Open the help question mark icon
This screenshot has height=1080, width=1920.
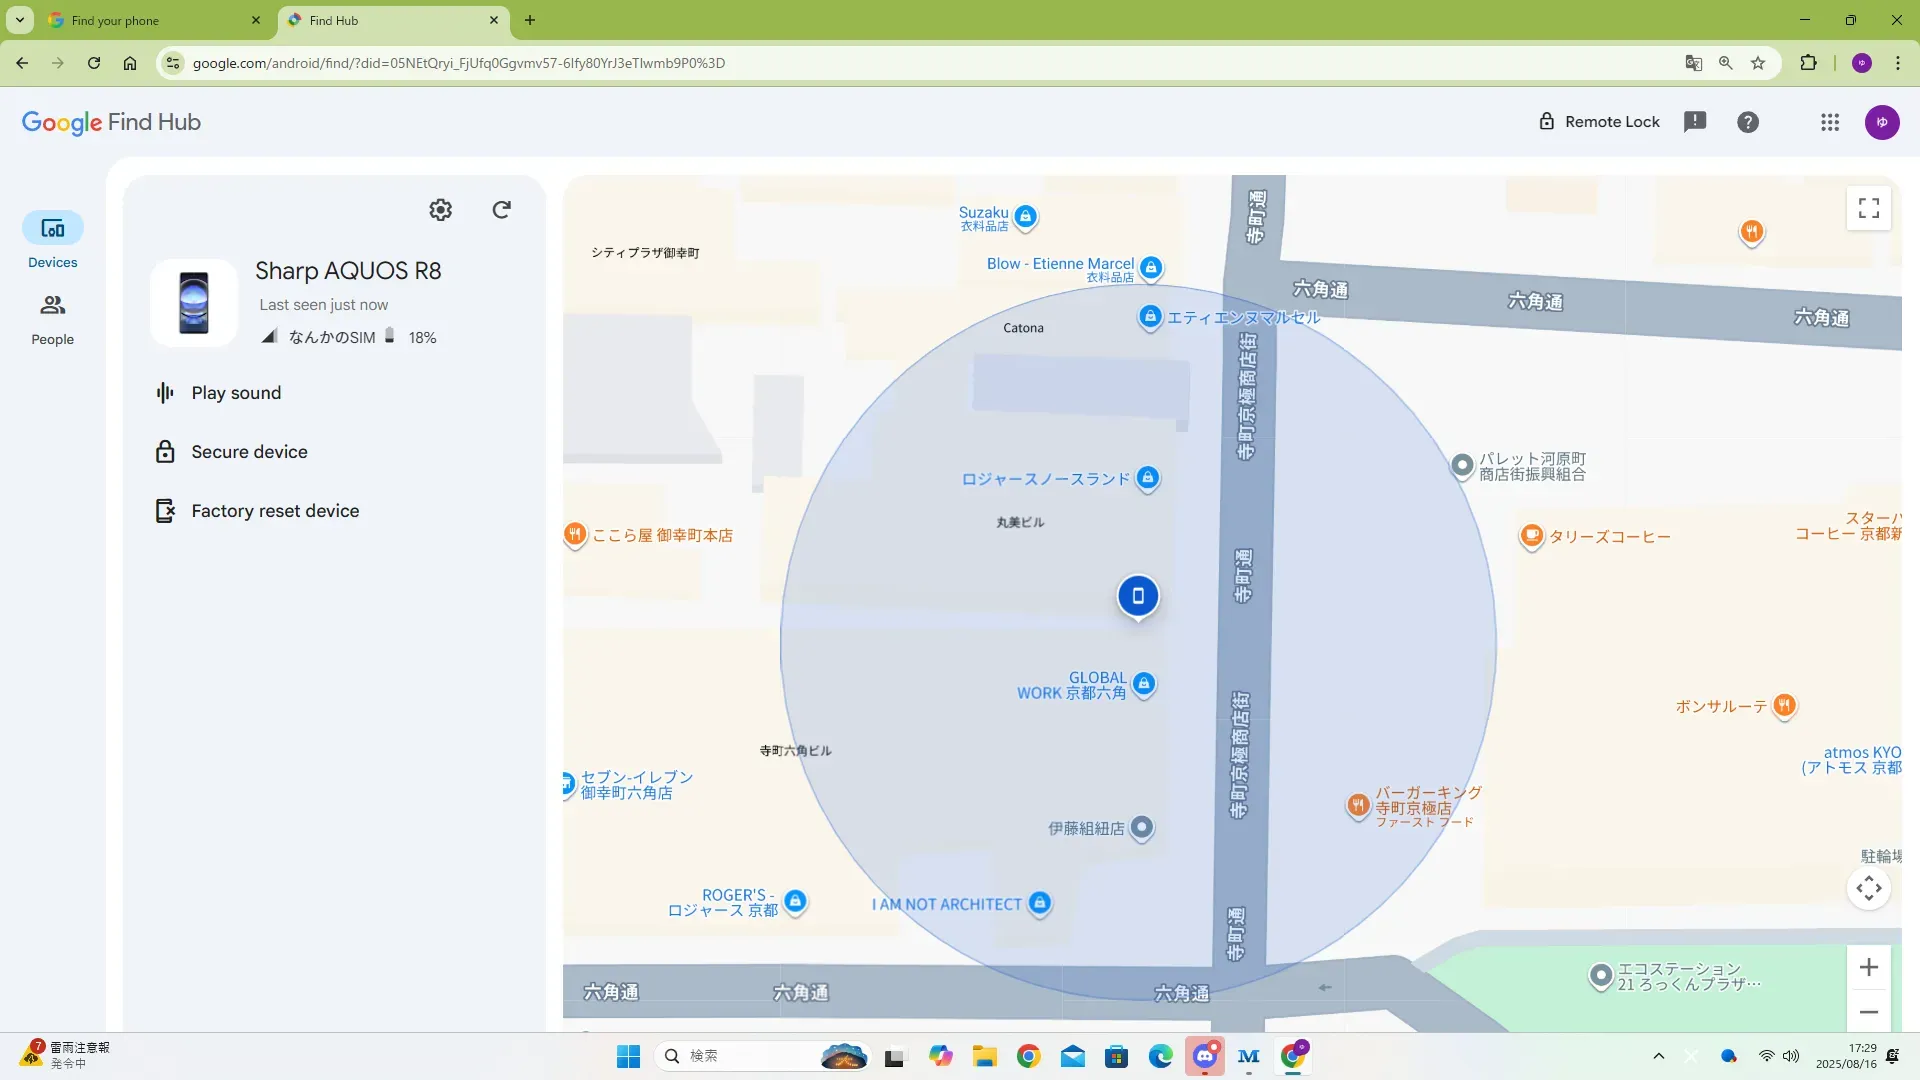click(1748, 122)
